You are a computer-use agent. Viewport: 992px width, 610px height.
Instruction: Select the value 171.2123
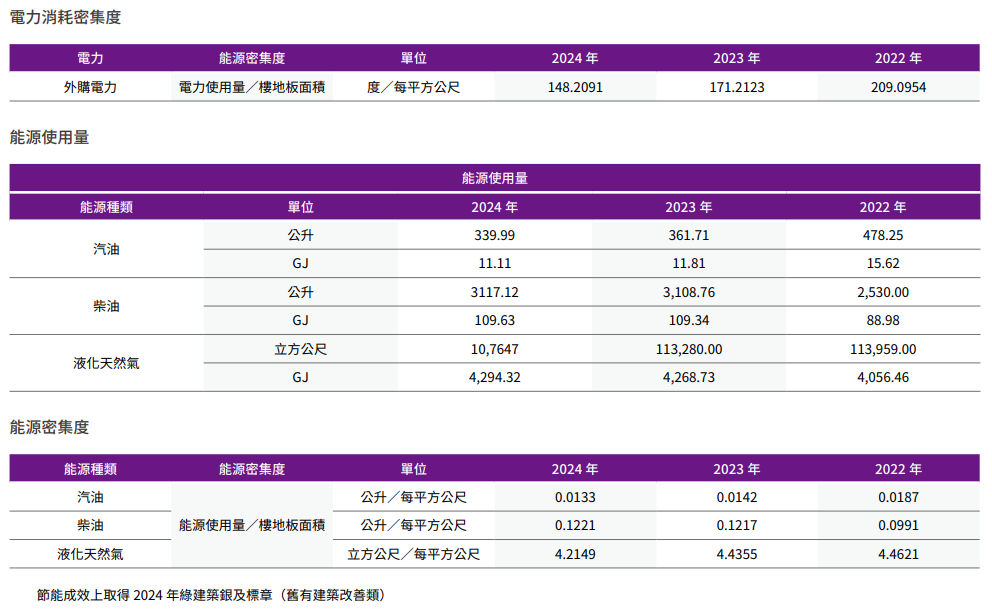coord(736,87)
